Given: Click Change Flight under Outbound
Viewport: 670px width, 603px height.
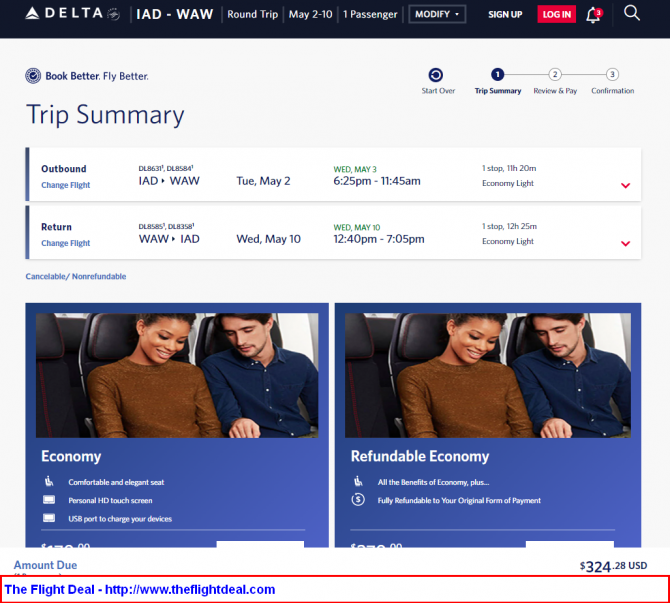Looking at the screenshot, I should [65, 185].
